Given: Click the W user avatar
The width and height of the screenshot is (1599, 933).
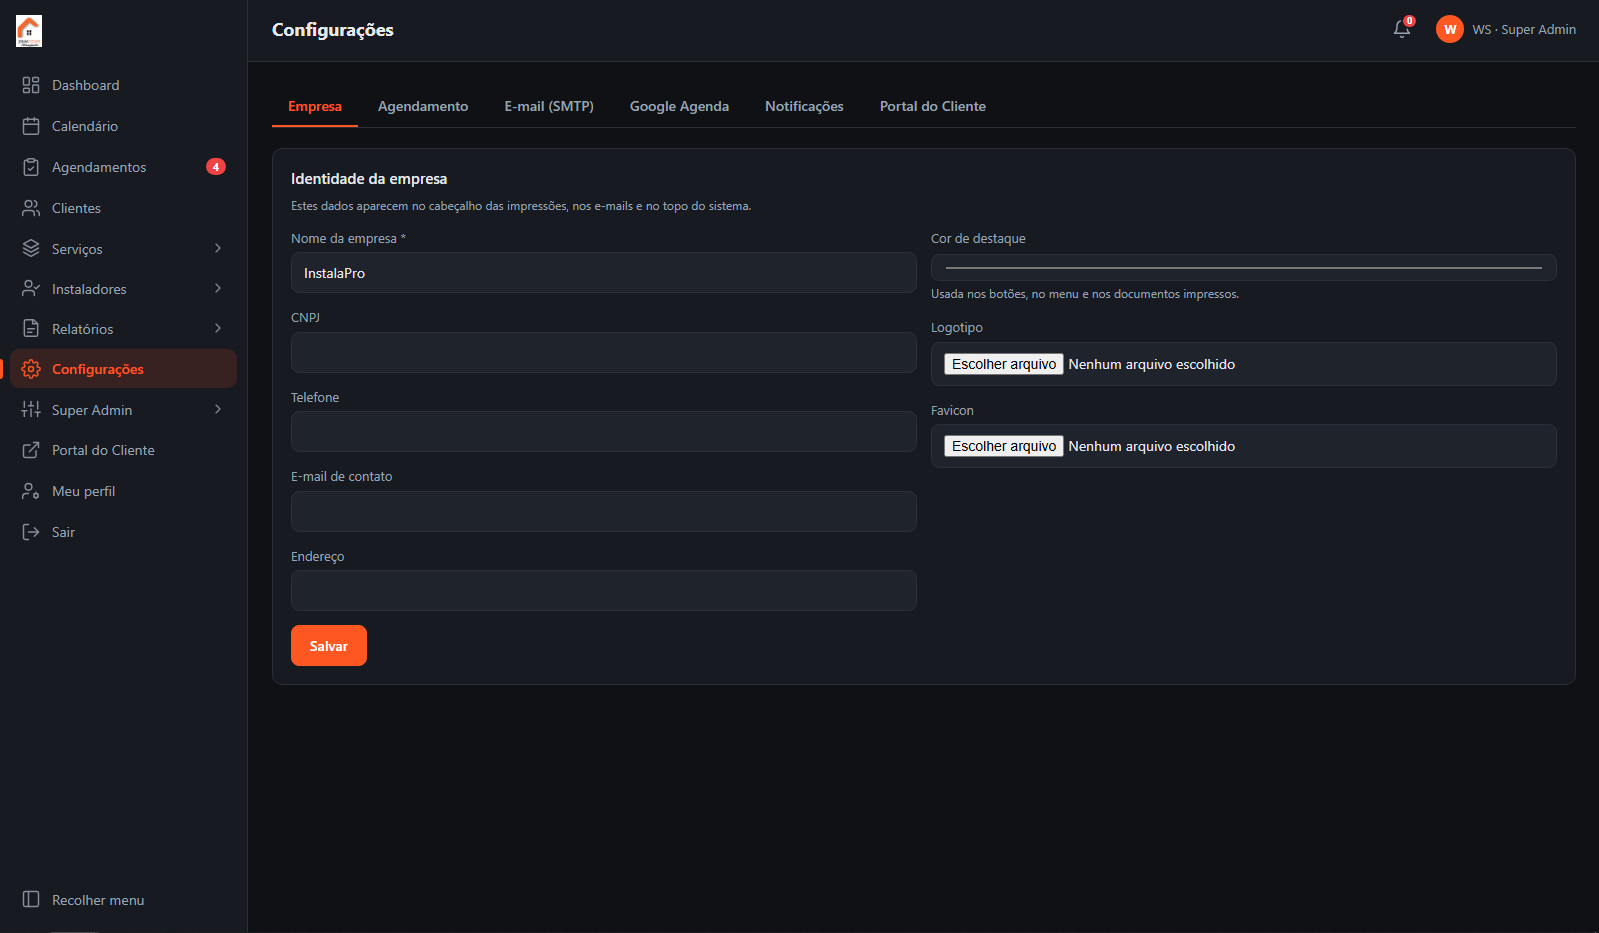Looking at the screenshot, I should [1450, 29].
